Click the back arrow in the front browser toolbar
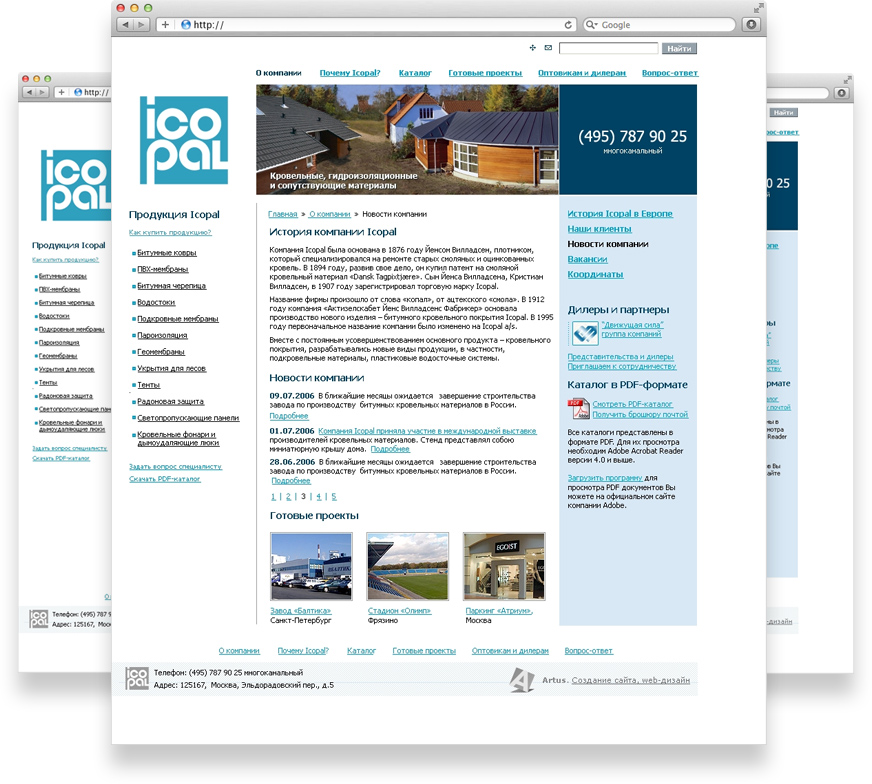This screenshot has height=784, width=872. coord(125,24)
